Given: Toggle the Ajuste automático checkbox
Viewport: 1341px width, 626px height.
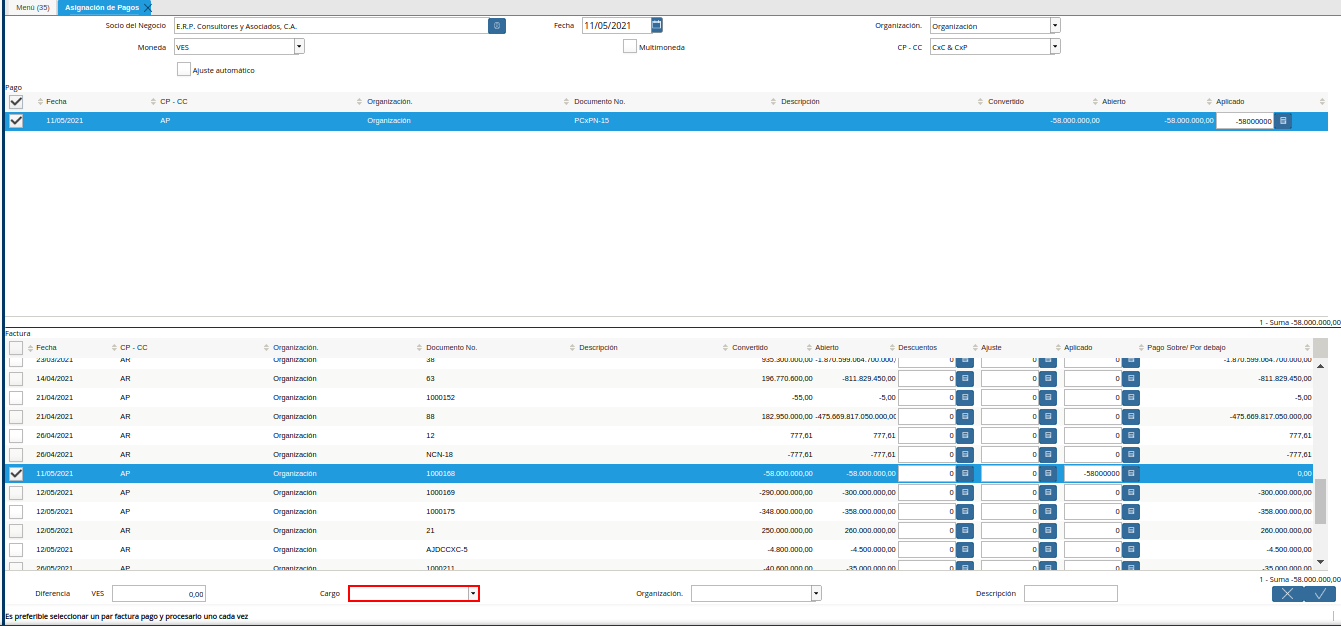Looking at the screenshot, I should (x=184, y=70).
